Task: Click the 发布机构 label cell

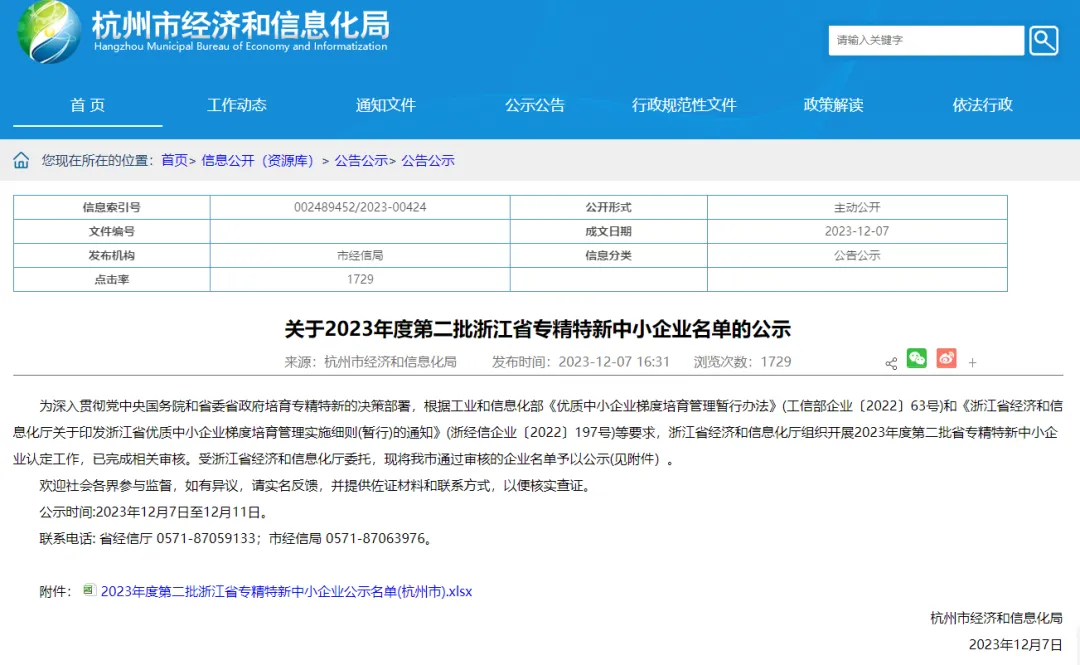Action: [112, 256]
